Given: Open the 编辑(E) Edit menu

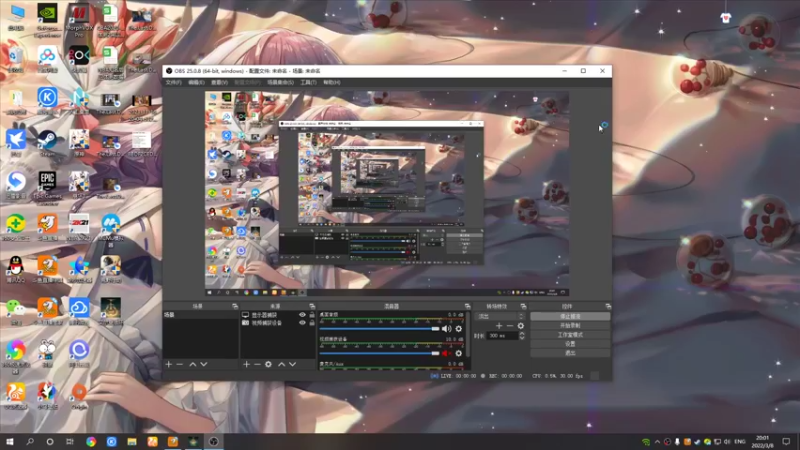Looking at the screenshot, I should pos(196,82).
